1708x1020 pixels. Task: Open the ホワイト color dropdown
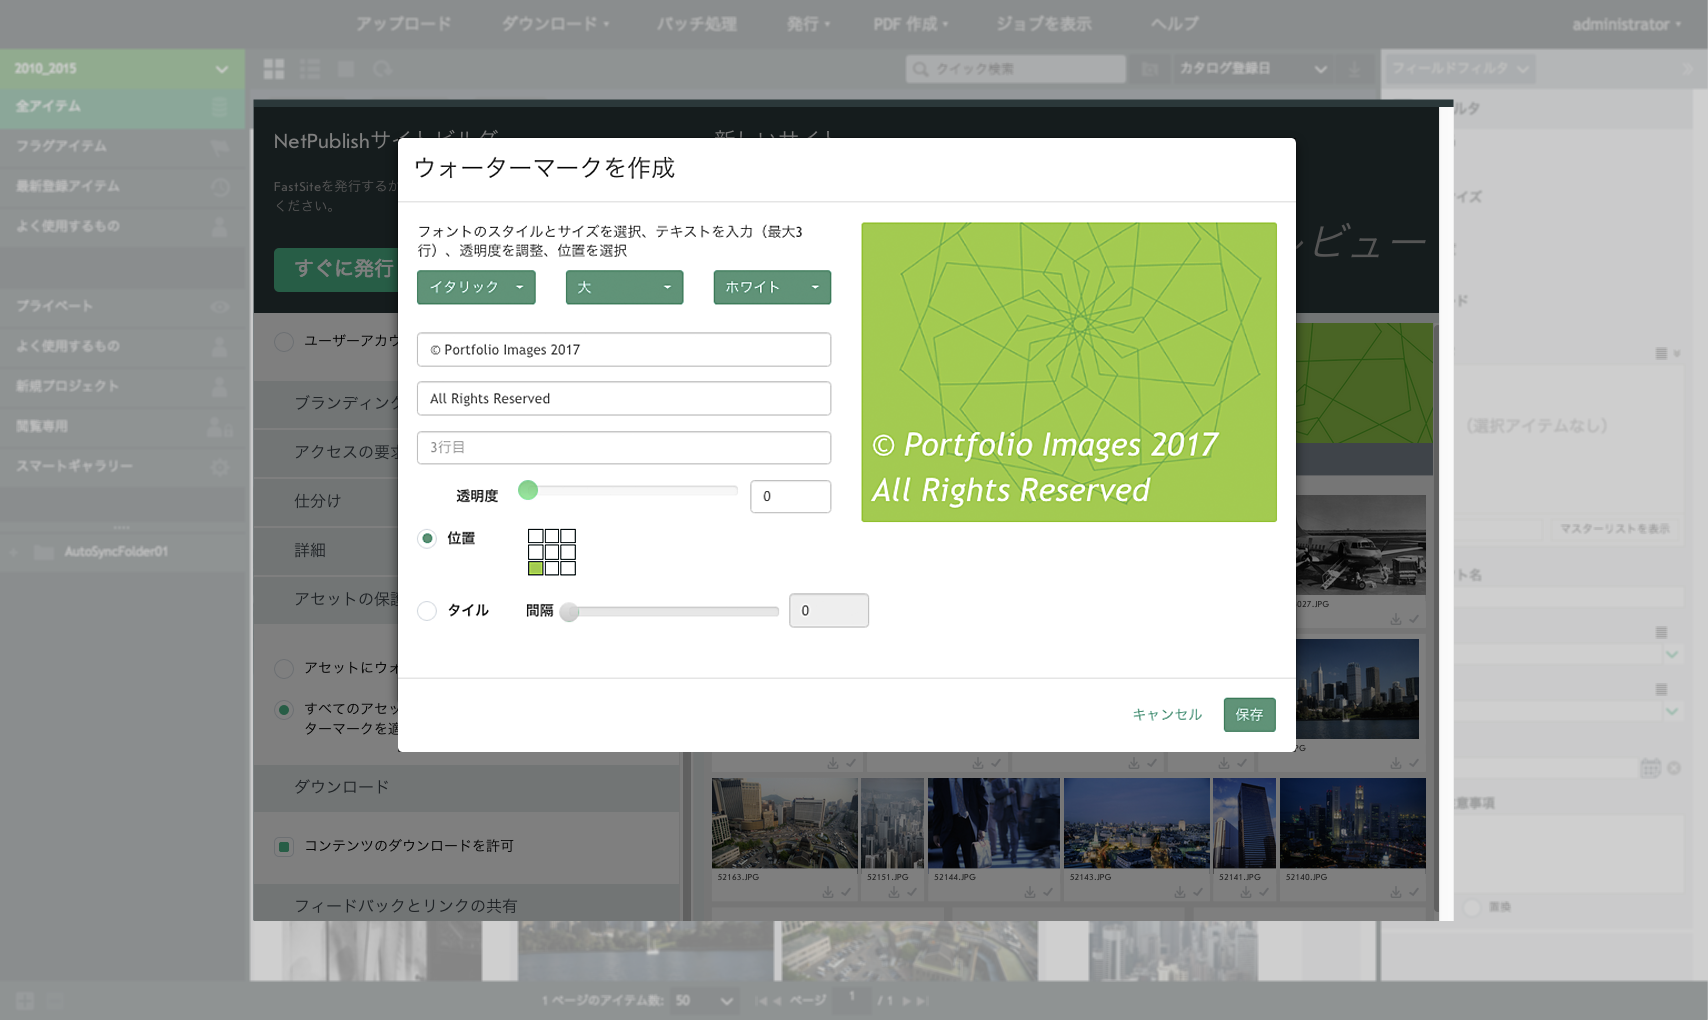(x=771, y=287)
